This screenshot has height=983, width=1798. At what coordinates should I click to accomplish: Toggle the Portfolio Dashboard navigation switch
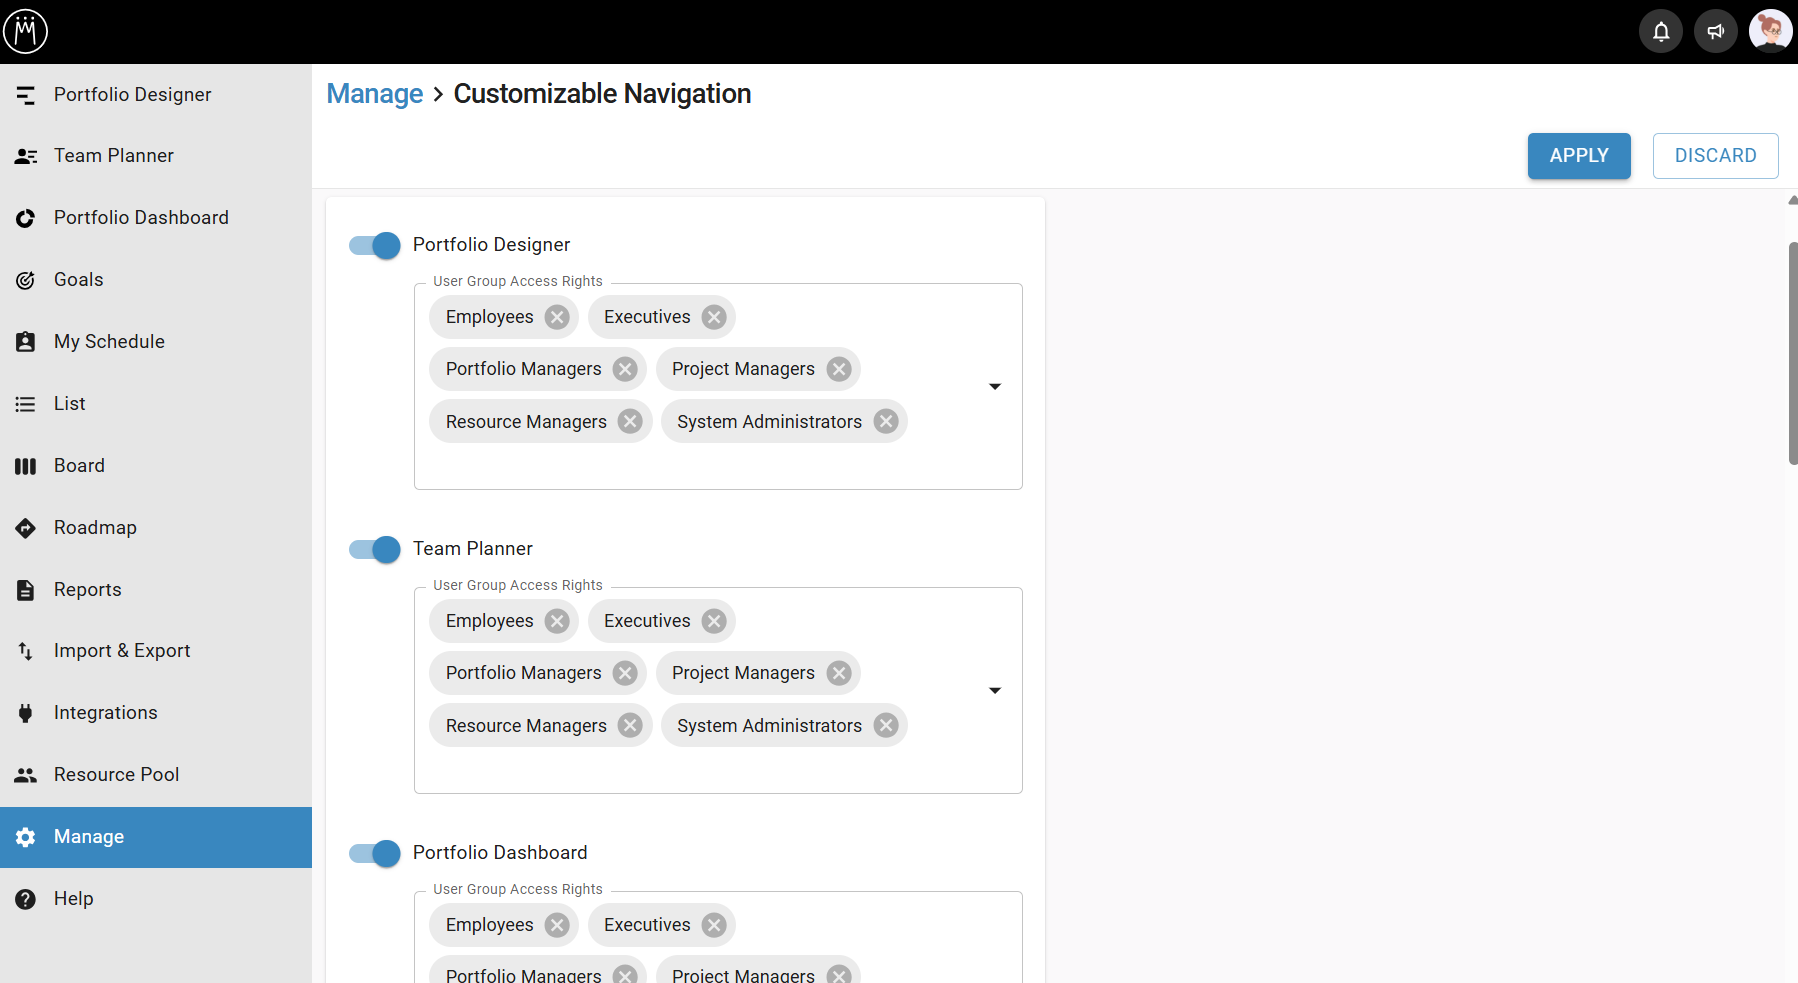click(375, 853)
